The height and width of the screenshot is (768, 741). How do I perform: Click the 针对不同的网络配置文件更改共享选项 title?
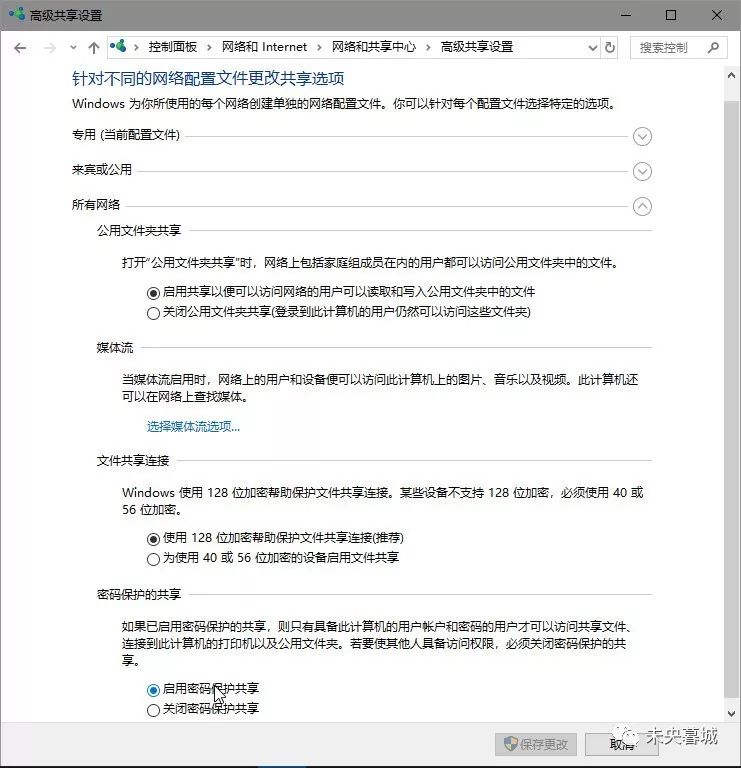click(208, 78)
